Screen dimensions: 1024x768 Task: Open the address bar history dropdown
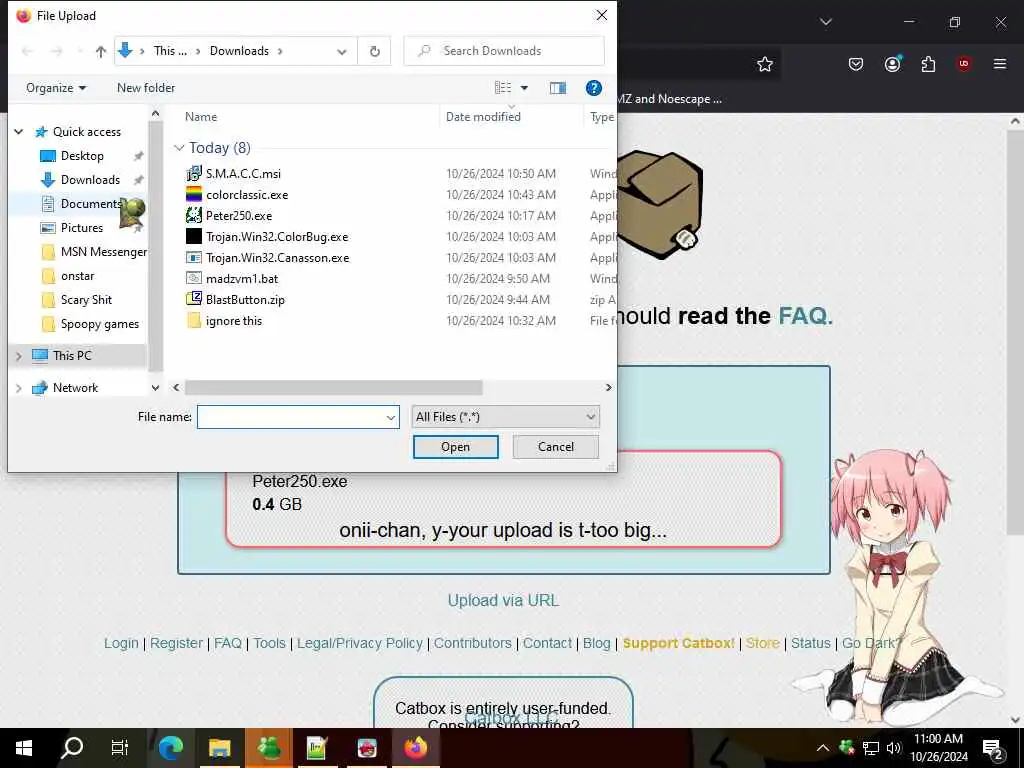coord(342,52)
